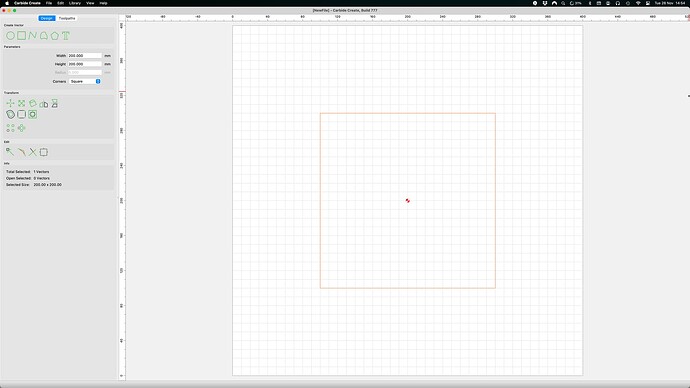Switch to the Design tab
Image resolution: width=690 pixels, height=388 pixels.
[47, 18]
